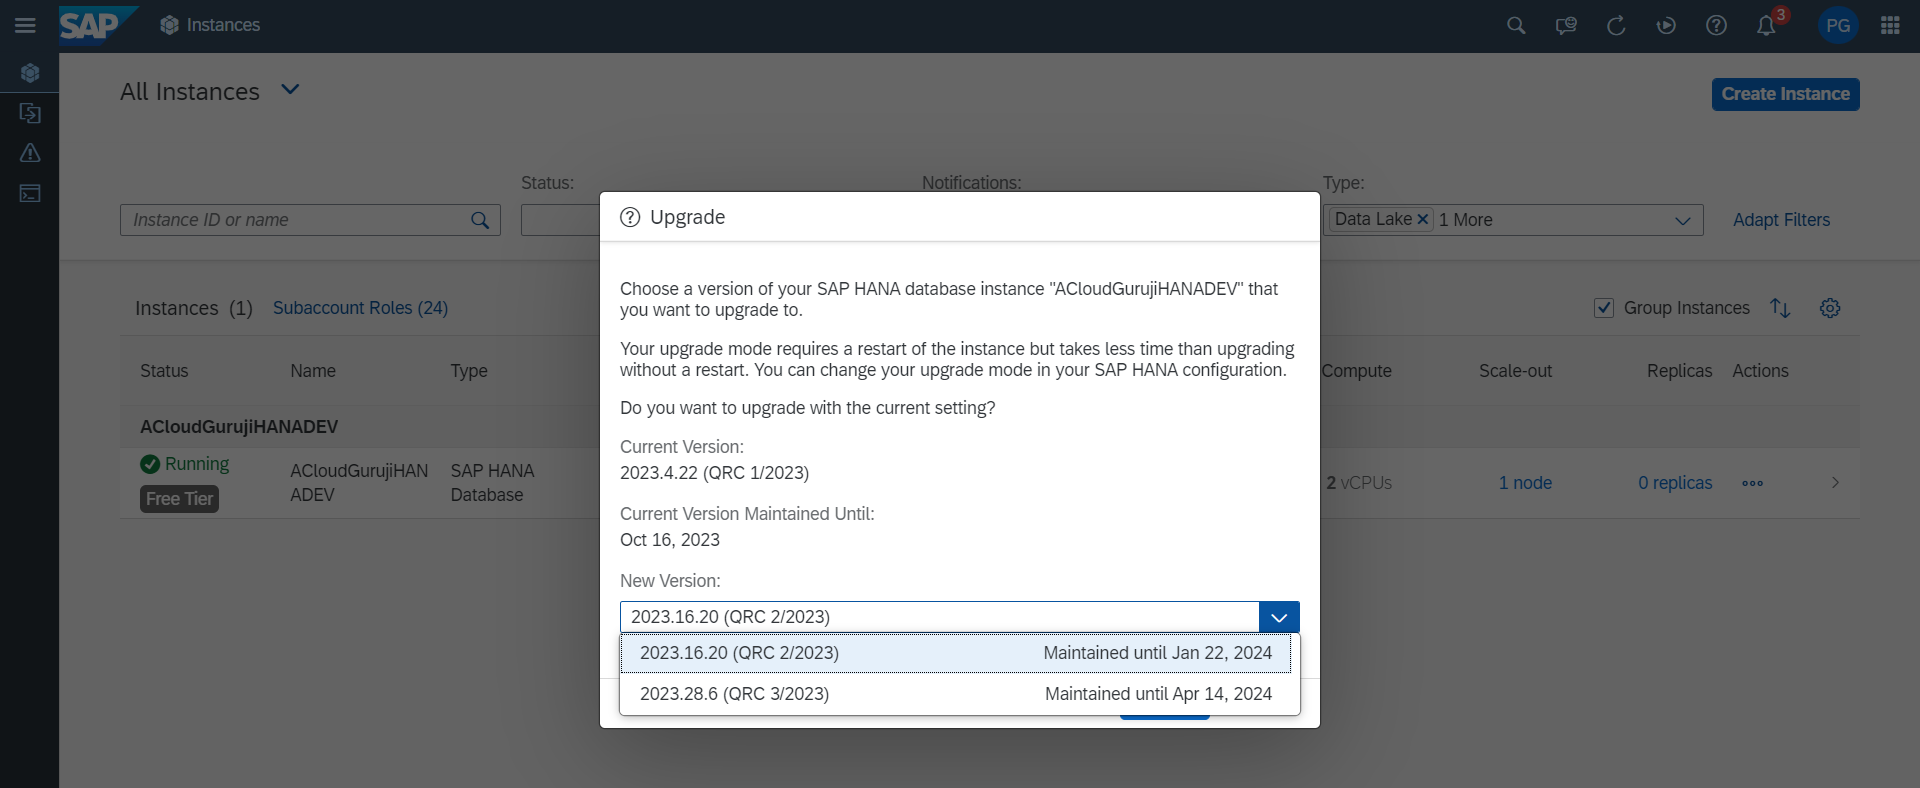This screenshot has width=1920, height=788.
Task: Toggle the New Version dropdown arrow
Action: (x=1279, y=617)
